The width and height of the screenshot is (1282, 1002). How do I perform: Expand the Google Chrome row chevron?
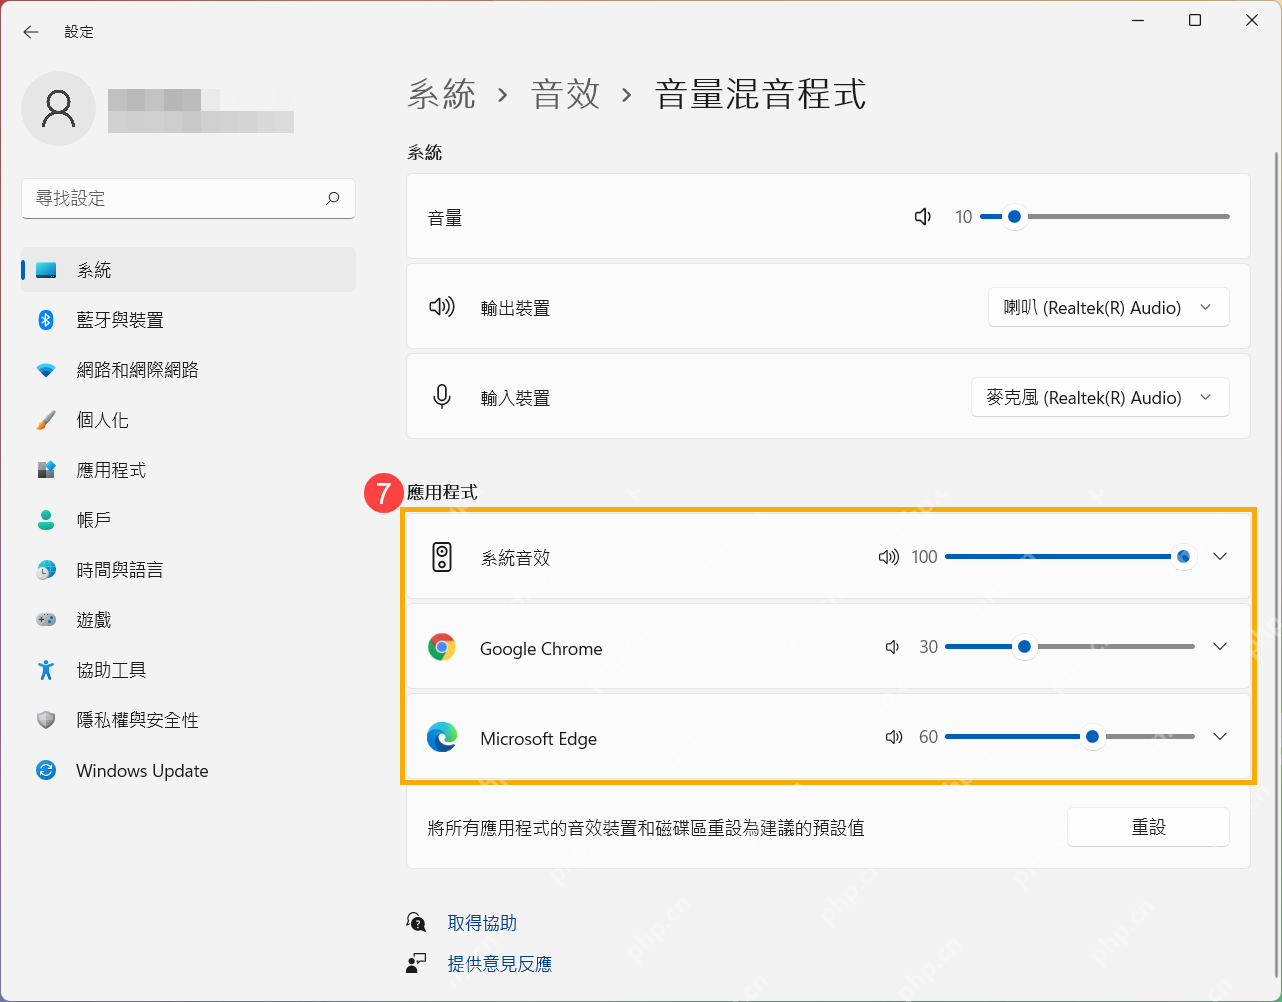pos(1220,647)
